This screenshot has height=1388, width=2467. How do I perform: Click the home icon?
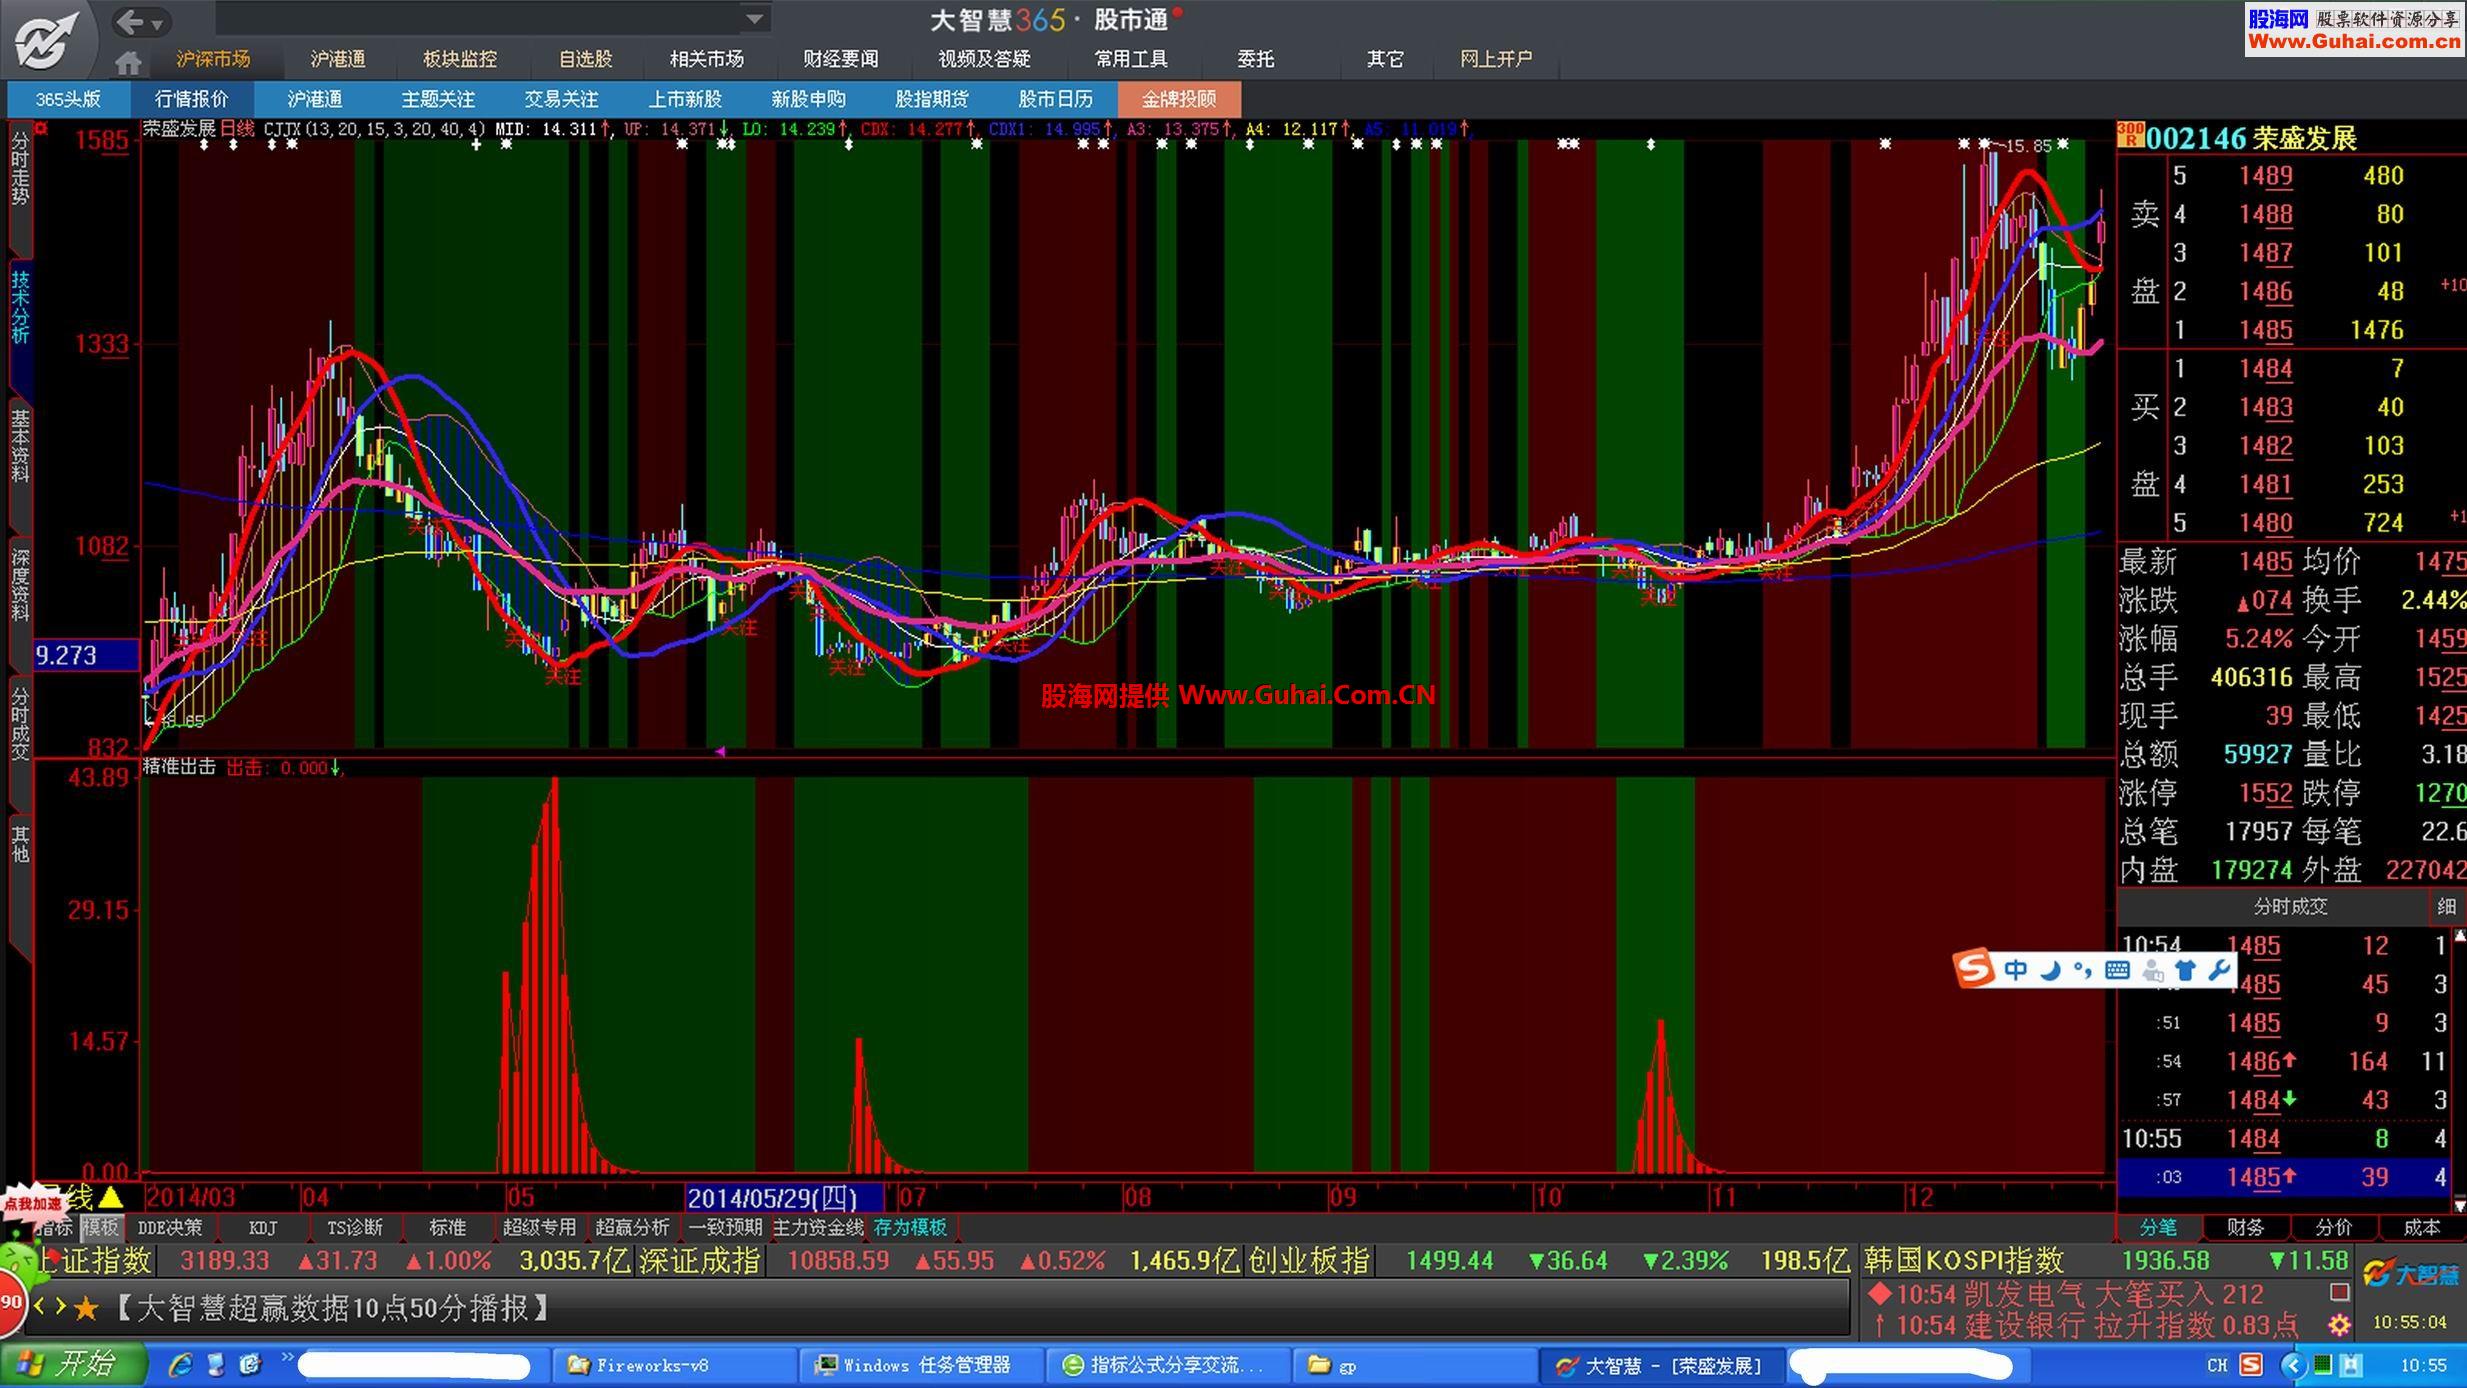click(x=127, y=62)
